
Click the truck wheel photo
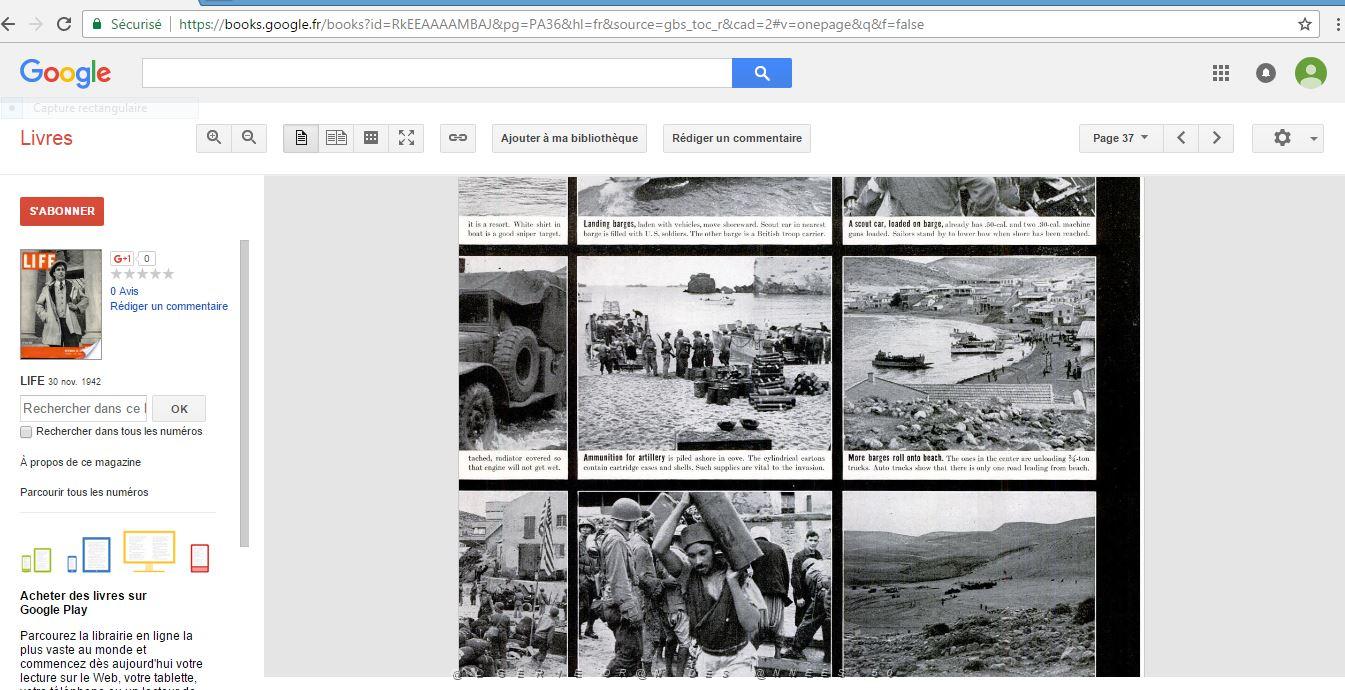pyautogui.click(x=513, y=353)
